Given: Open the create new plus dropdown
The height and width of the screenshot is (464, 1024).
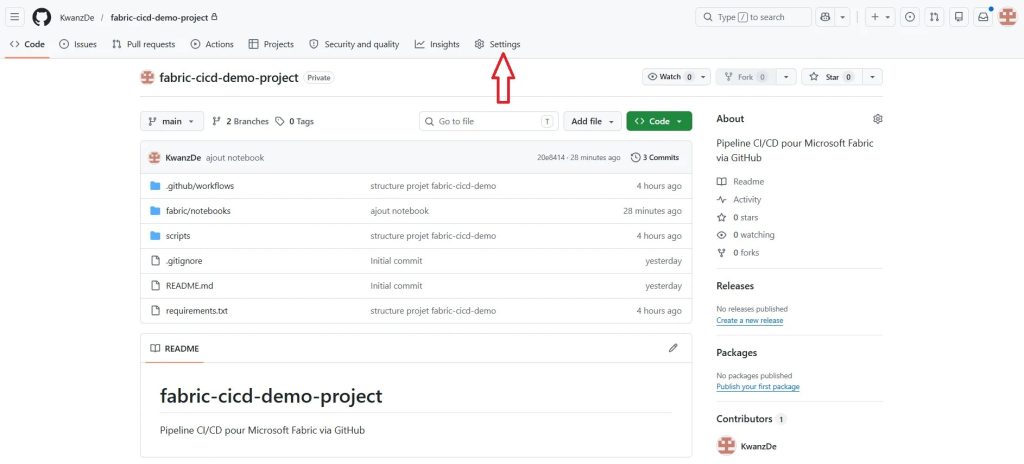Looking at the screenshot, I should (x=880, y=17).
